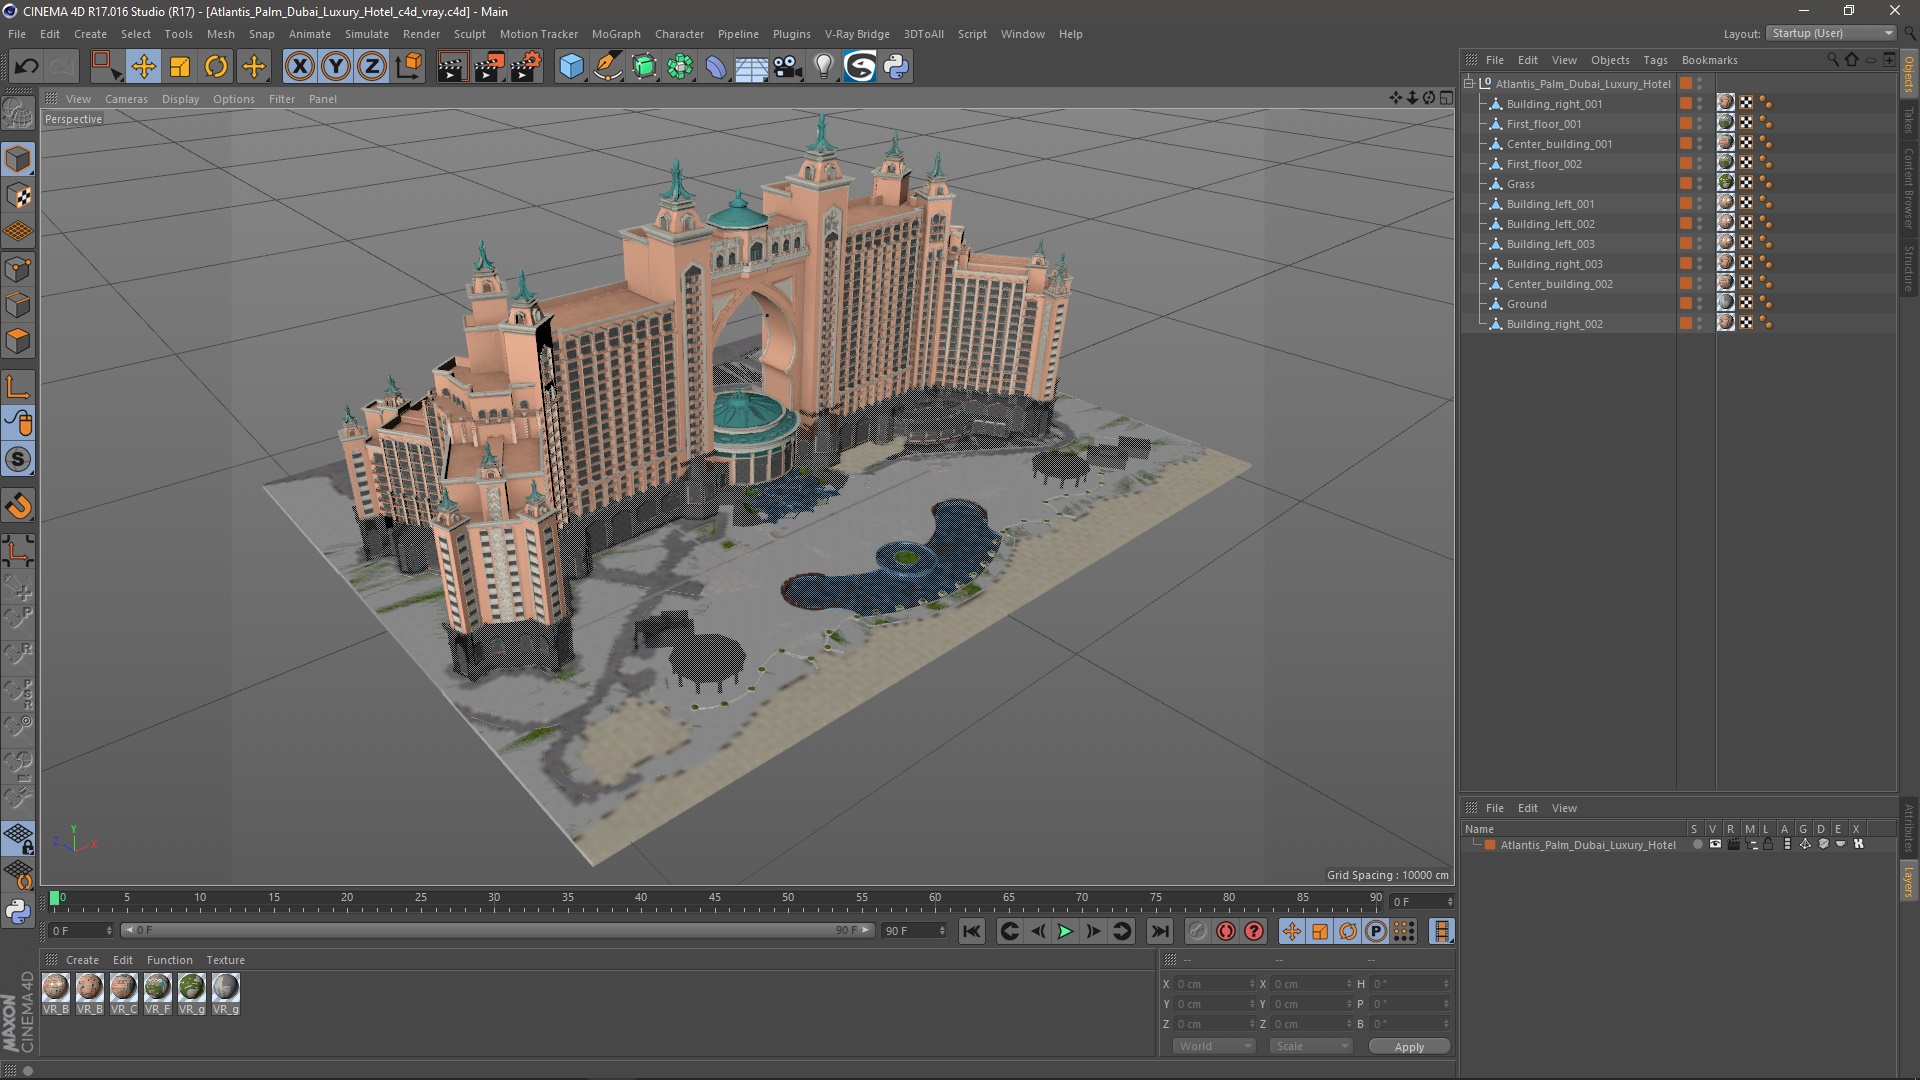Play animation forwards
This screenshot has width=1920, height=1080.
(1066, 932)
